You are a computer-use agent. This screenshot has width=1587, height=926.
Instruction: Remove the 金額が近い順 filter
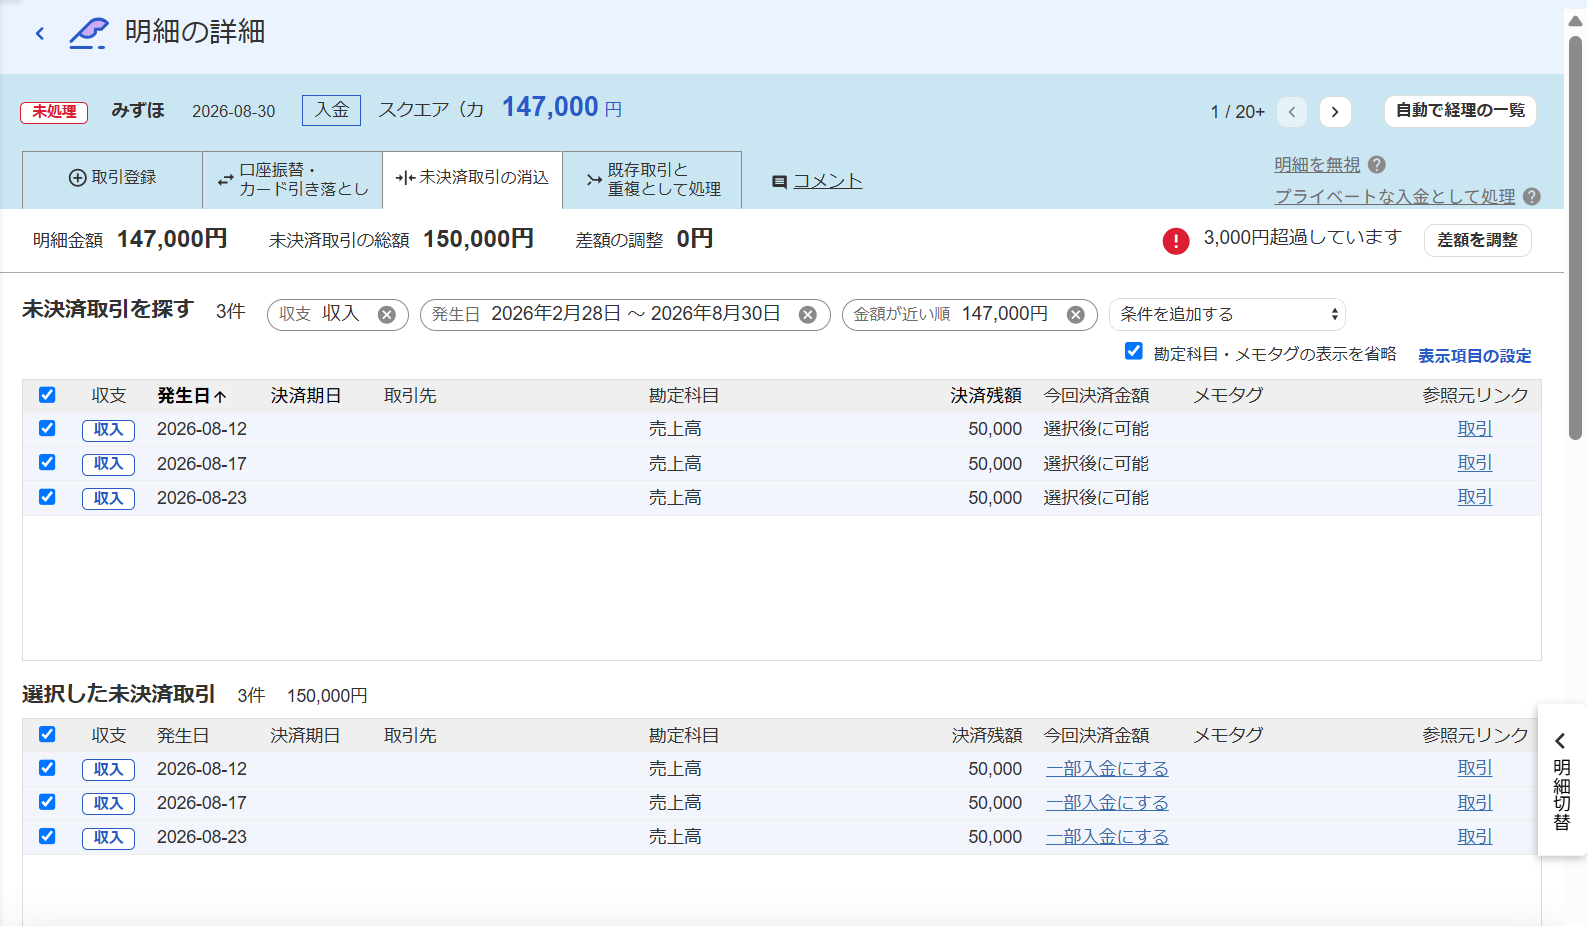1075,315
